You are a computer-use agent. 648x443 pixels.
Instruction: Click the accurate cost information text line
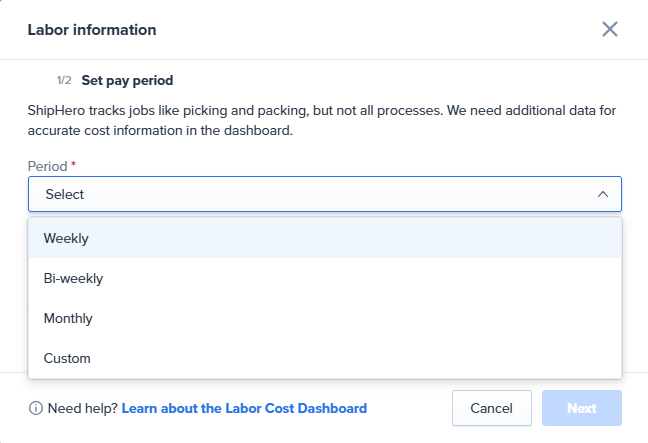160,130
